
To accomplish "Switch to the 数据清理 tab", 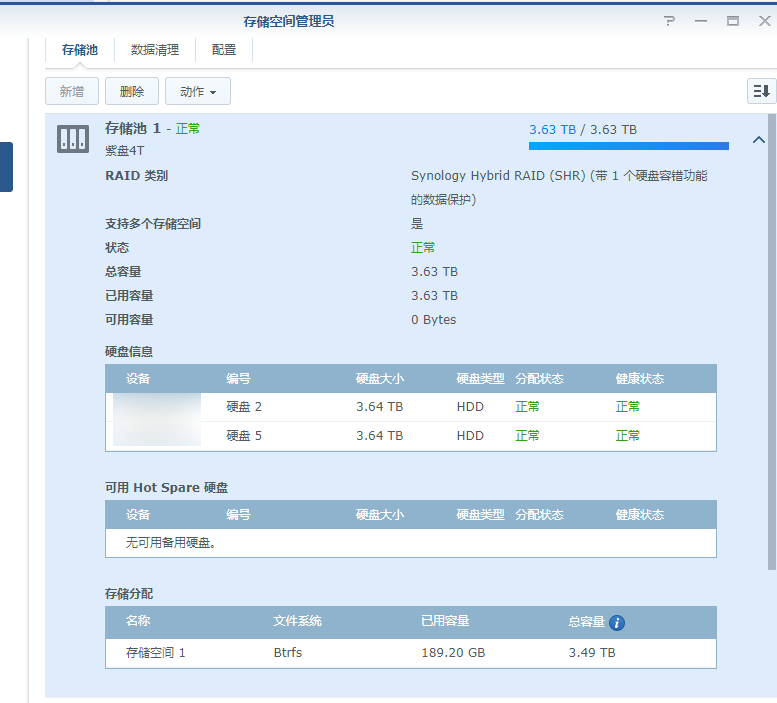I will tap(155, 50).
